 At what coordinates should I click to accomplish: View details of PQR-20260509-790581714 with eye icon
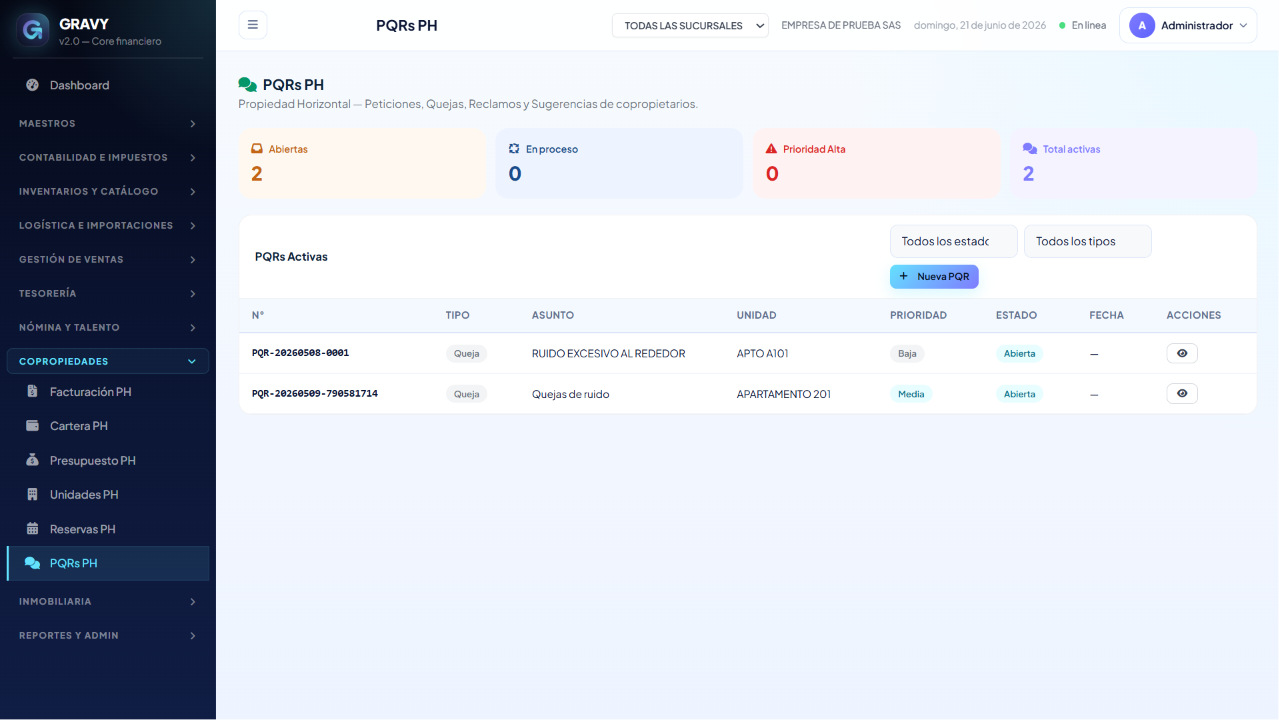pos(1182,394)
